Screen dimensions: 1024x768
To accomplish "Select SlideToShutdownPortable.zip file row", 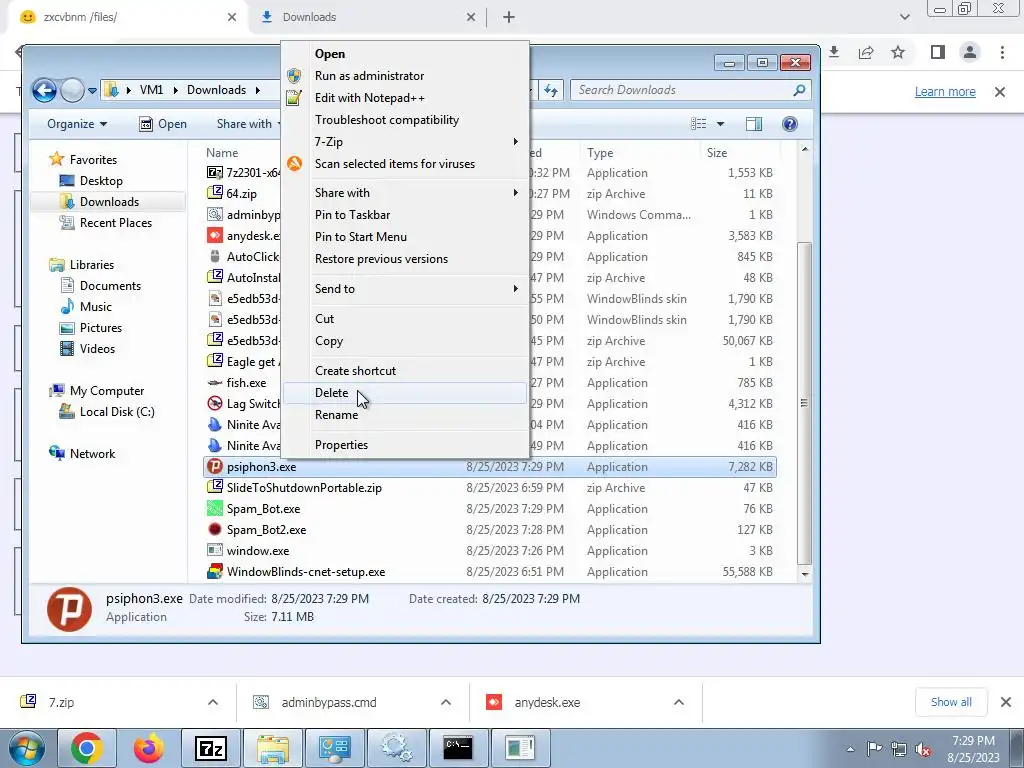I will pyautogui.click(x=490, y=488).
